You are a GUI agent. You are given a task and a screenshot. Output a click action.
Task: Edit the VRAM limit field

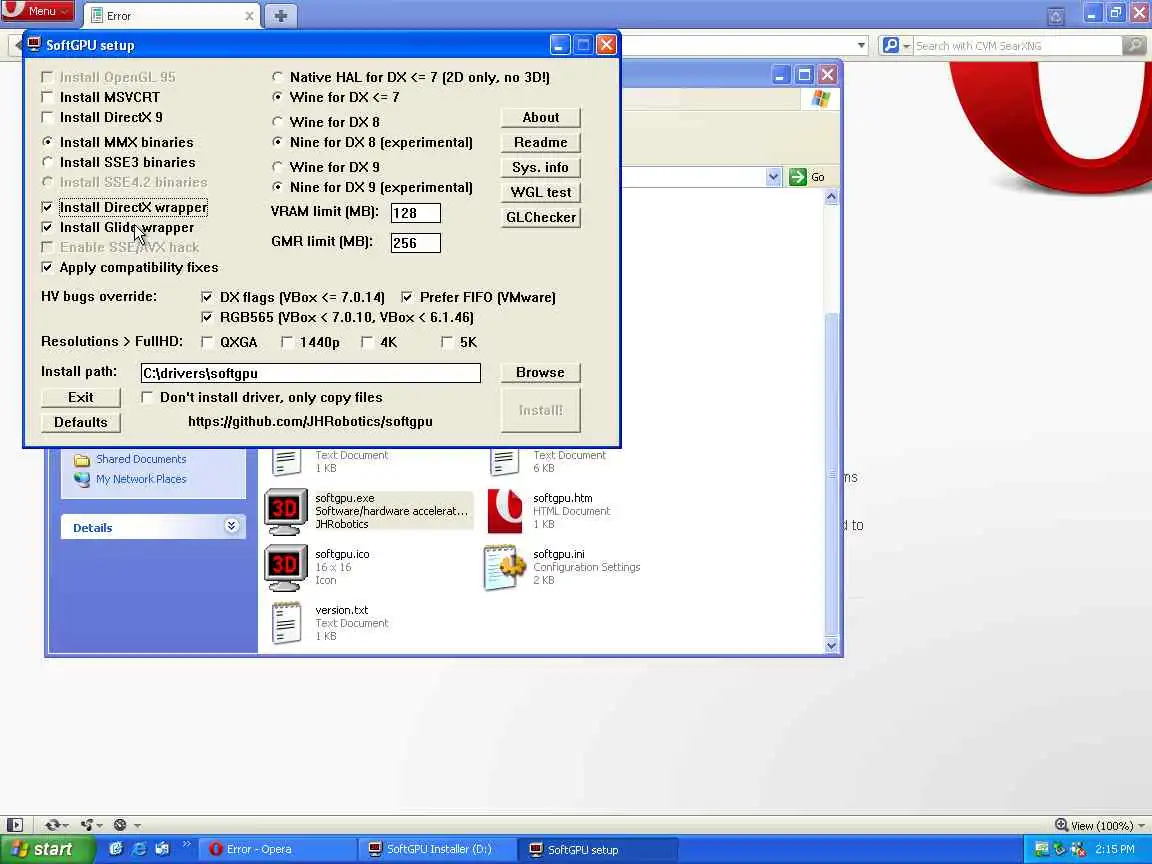tap(416, 213)
